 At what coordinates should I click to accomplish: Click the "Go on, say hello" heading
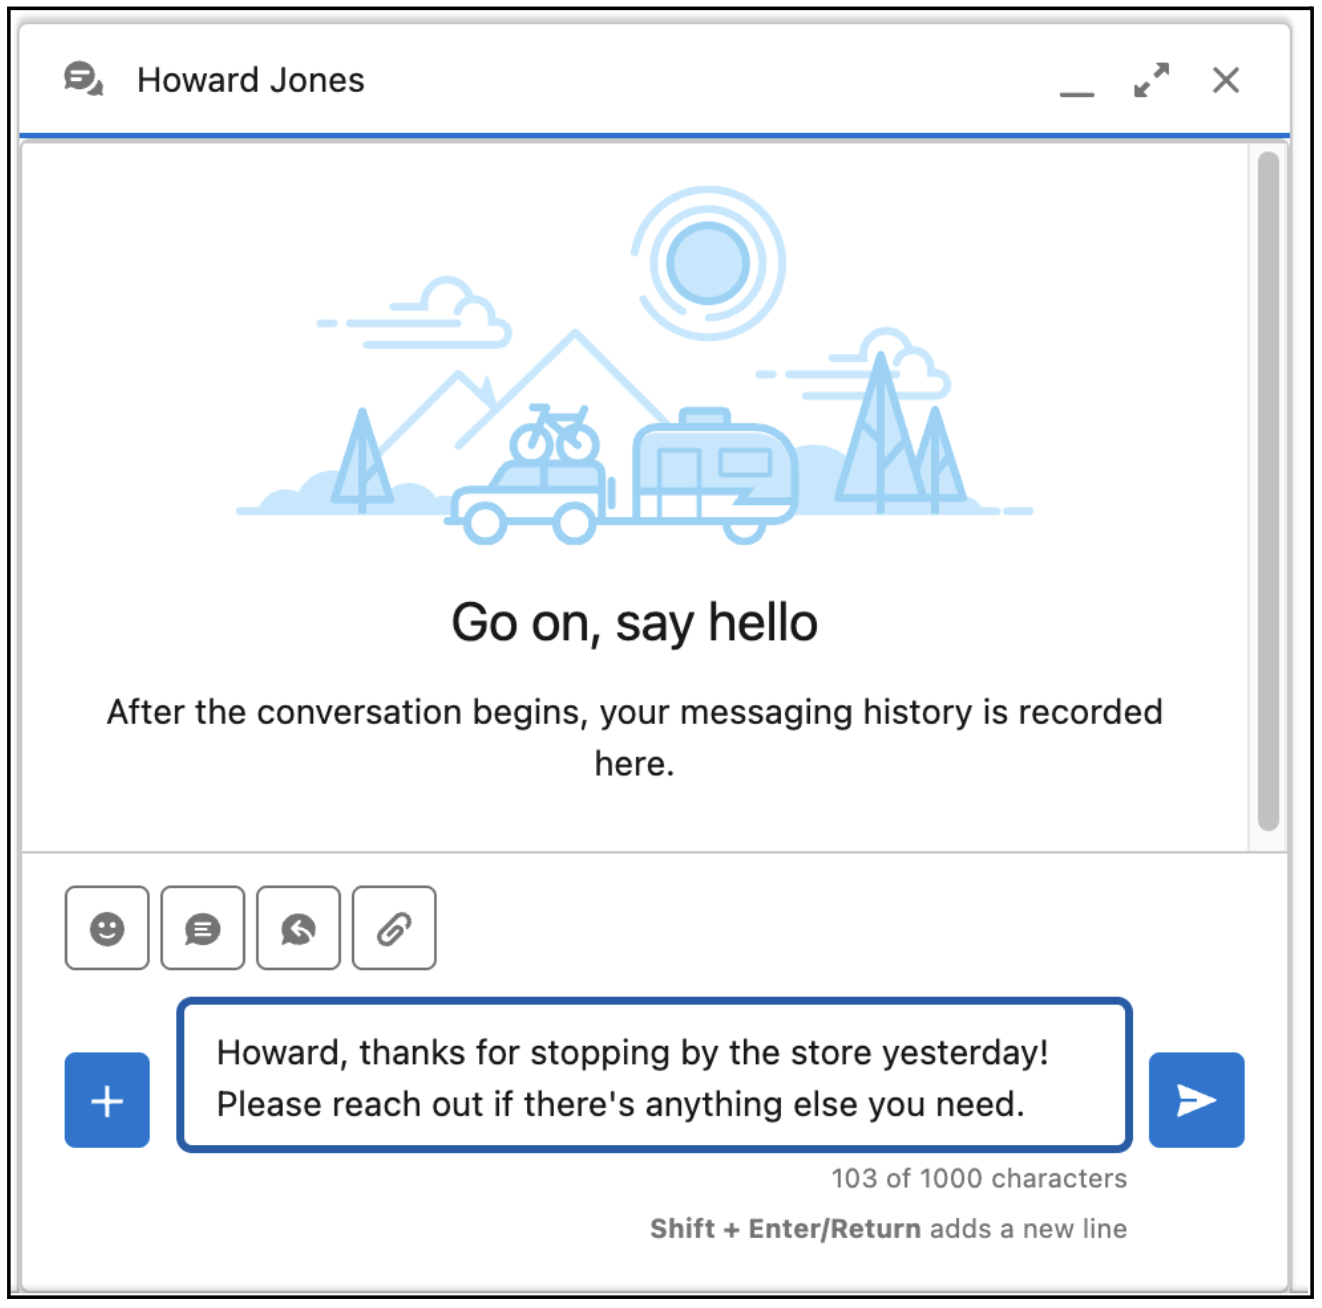coord(634,622)
